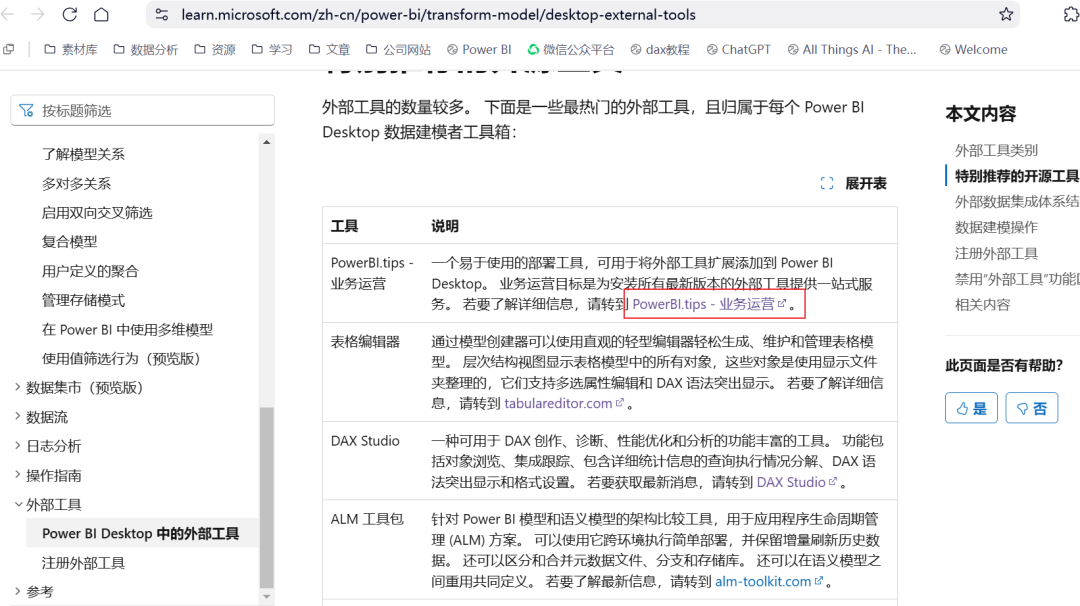The image size is (1080, 606).
Task: Jump to 相关内容 in 本文内容
Action: [x=982, y=304]
